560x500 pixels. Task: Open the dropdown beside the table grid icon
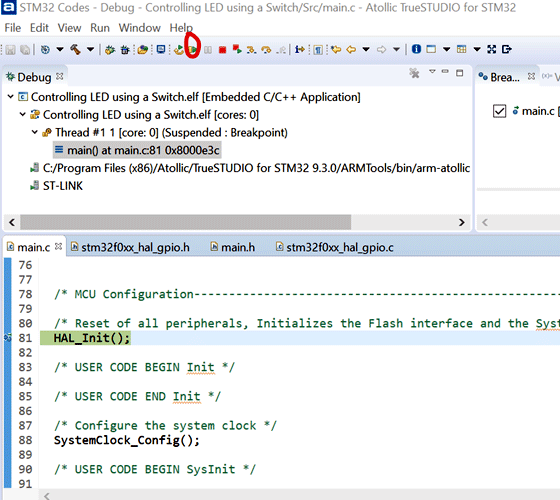coord(477,49)
